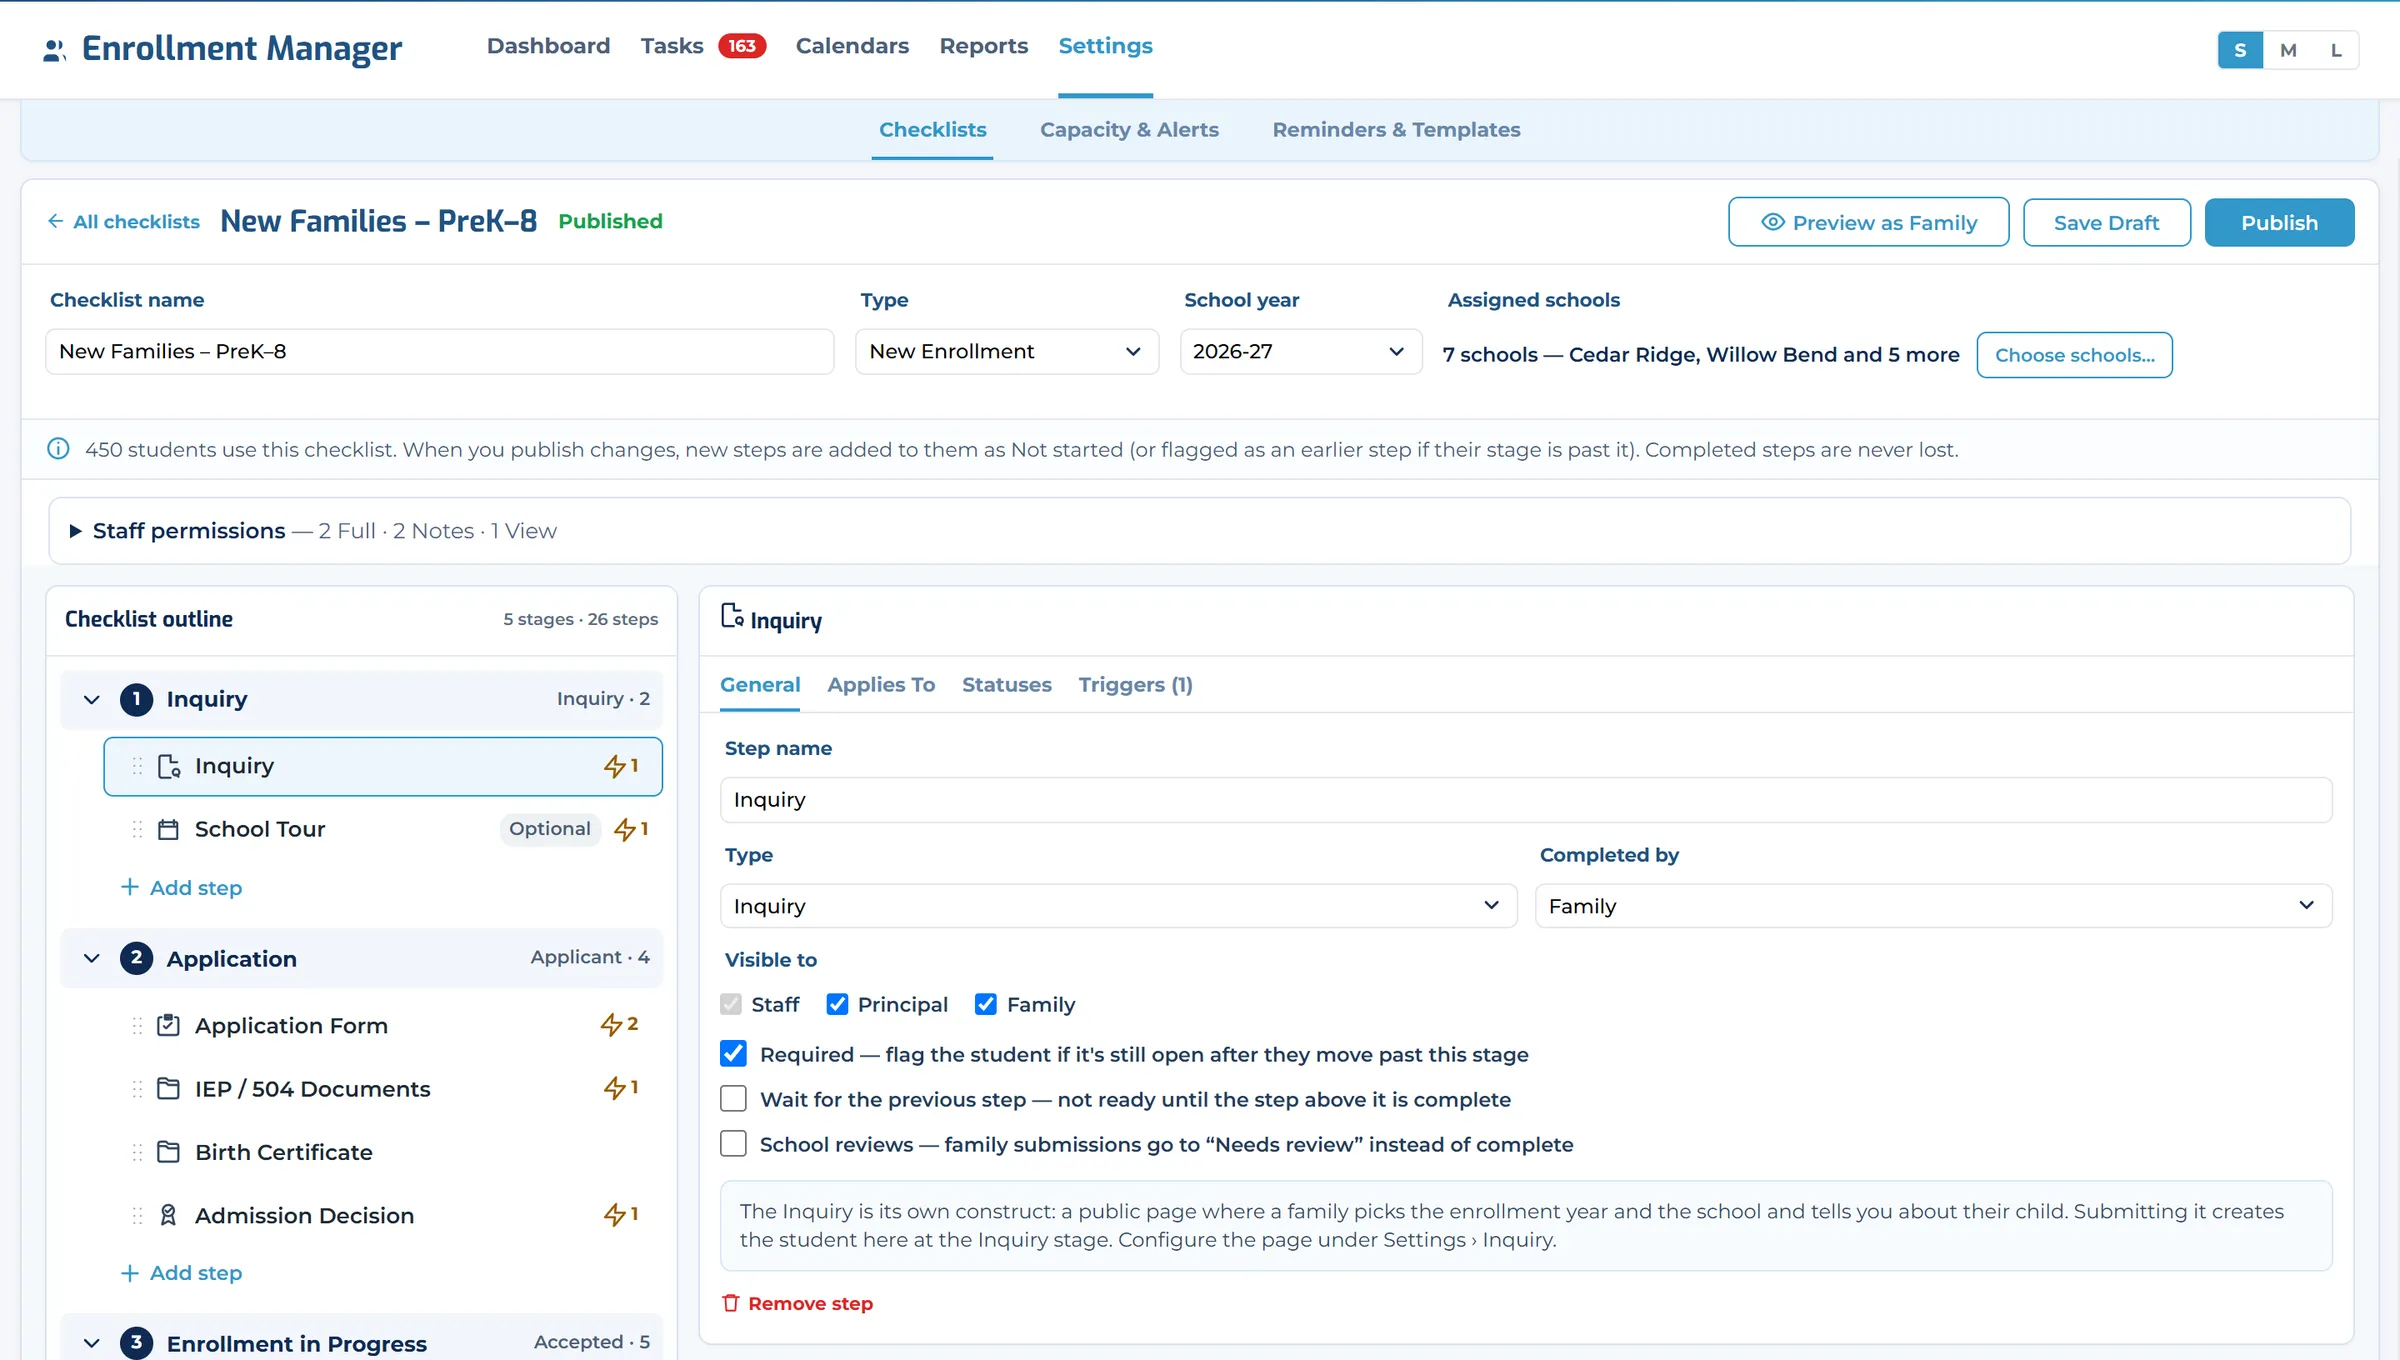Click the Inquiry step document icon in outline
This screenshot has width=2400, height=1360.
(169, 767)
